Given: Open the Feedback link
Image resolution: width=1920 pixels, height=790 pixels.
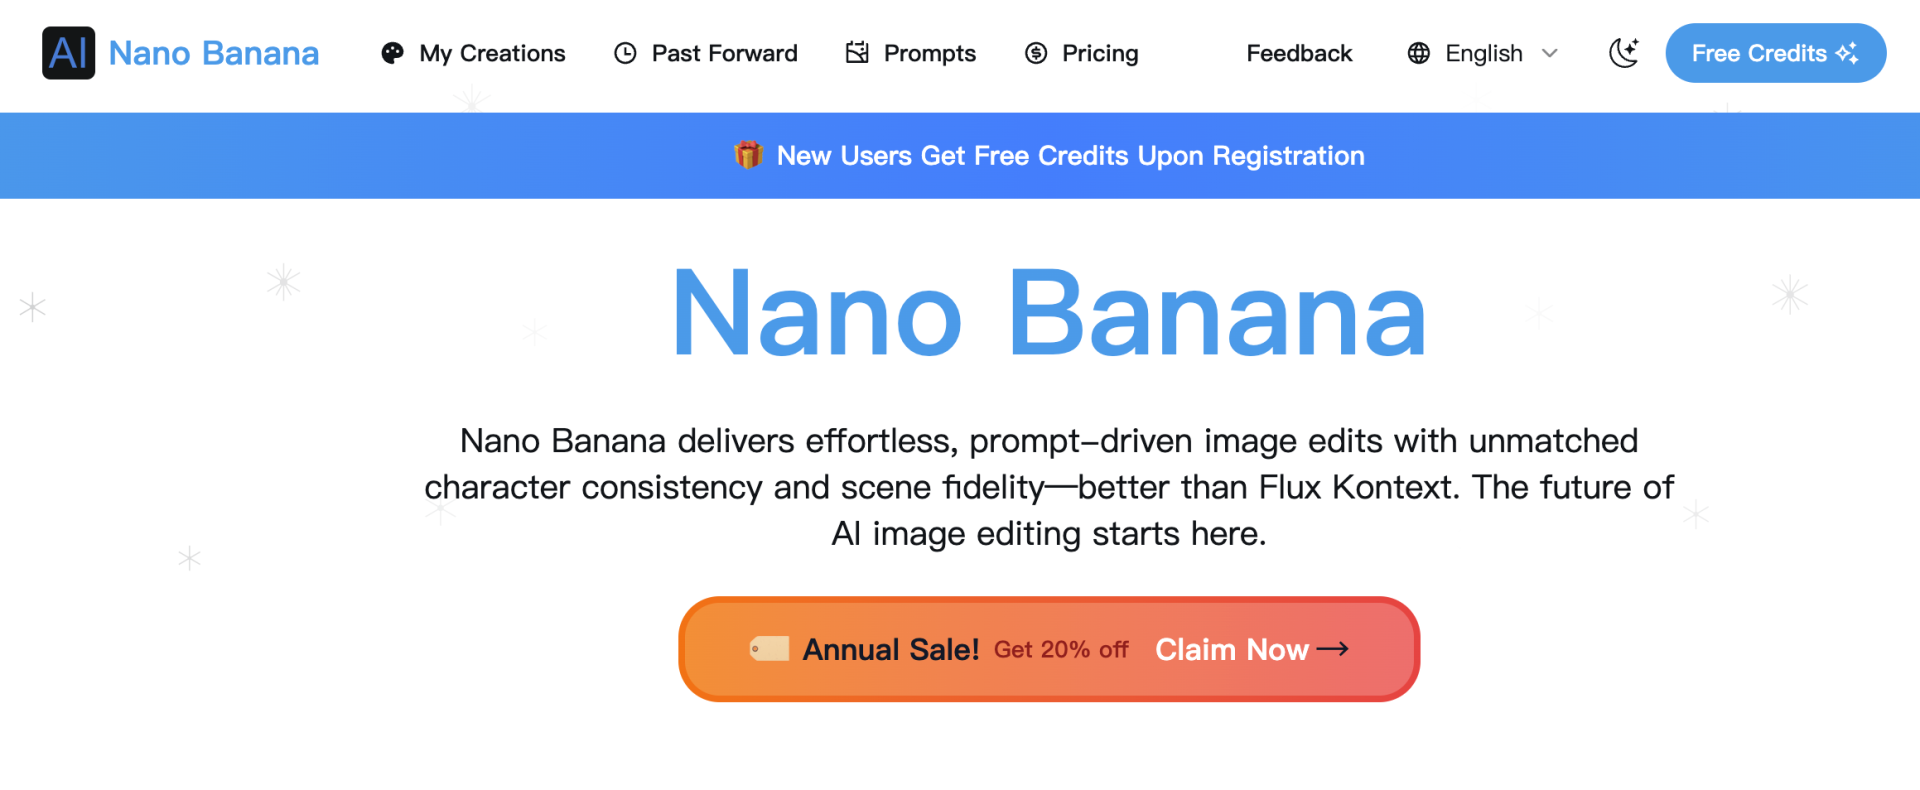Looking at the screenshot, I should 1299,53.
